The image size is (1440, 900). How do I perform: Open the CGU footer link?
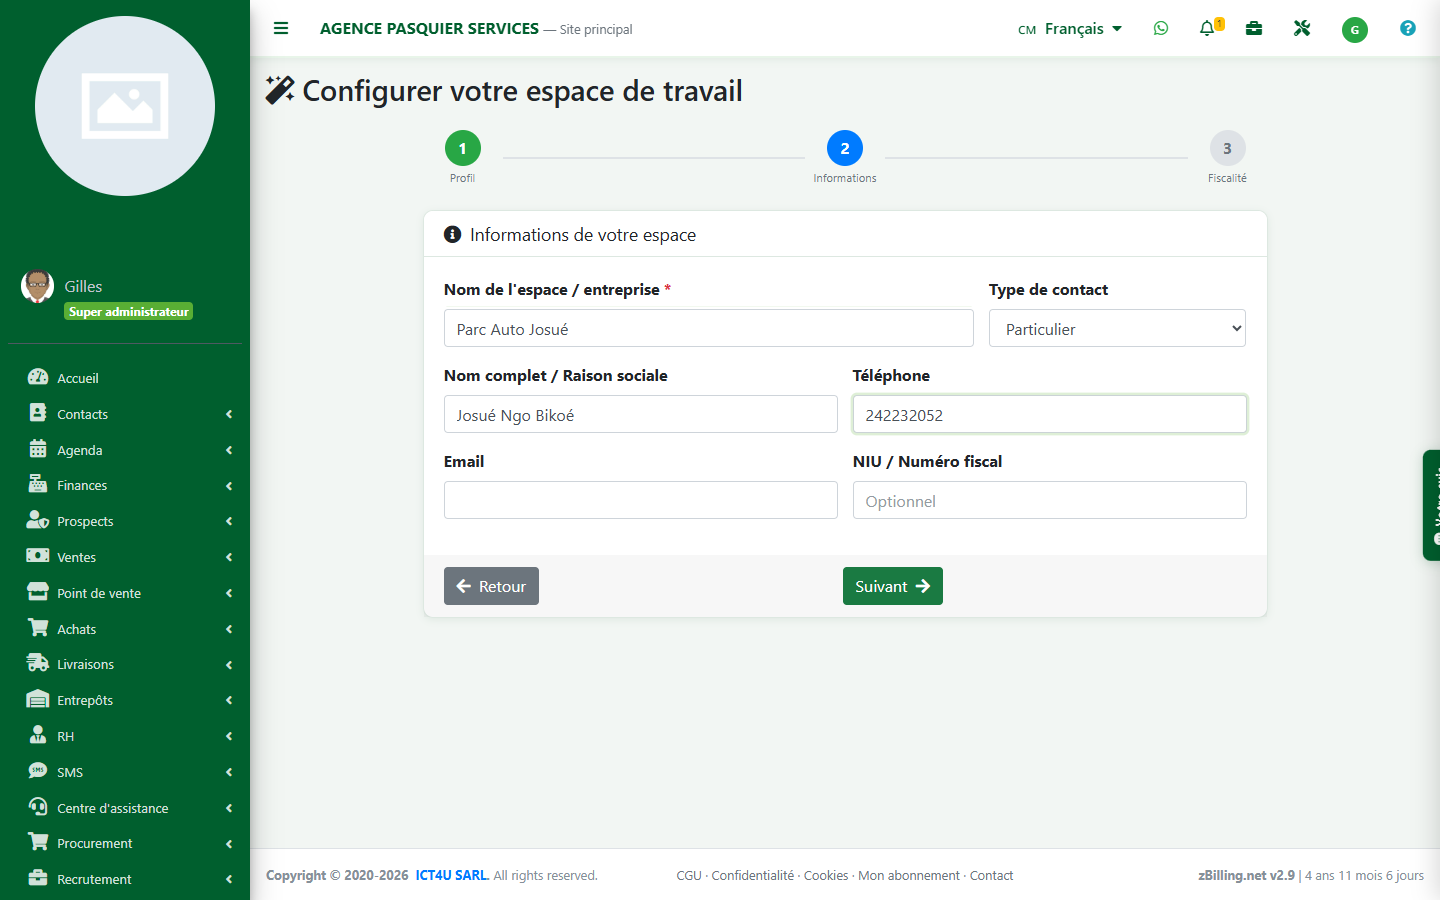[x=689, y=875]
